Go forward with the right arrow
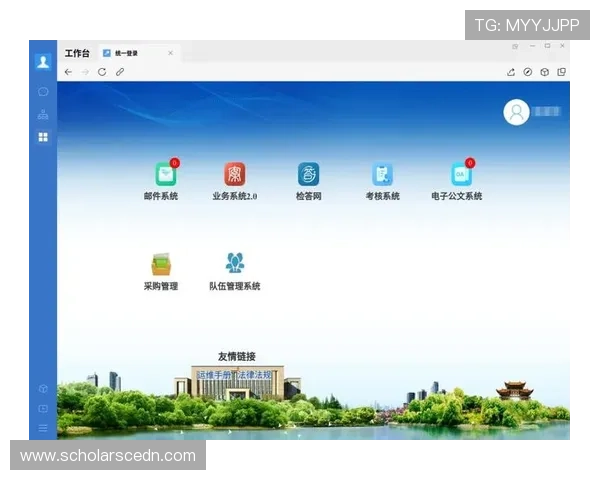600x480 pixels. point(85,72)
